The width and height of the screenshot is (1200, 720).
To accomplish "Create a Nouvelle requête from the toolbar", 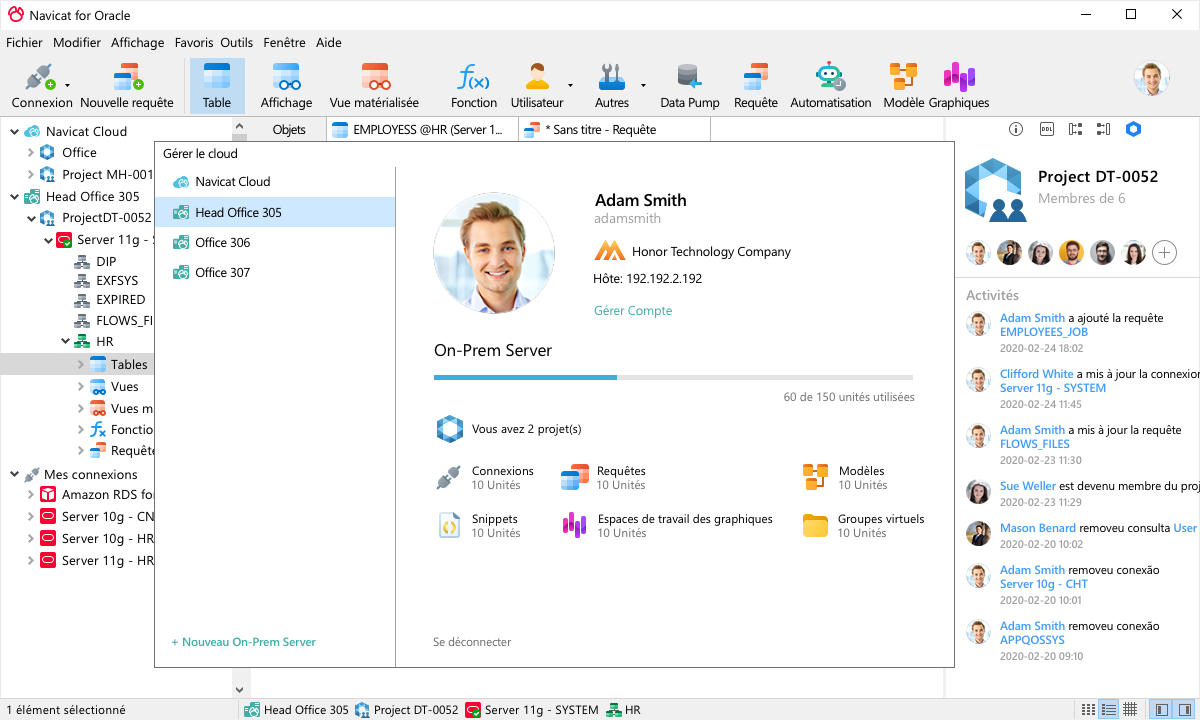I will point(127,86).
